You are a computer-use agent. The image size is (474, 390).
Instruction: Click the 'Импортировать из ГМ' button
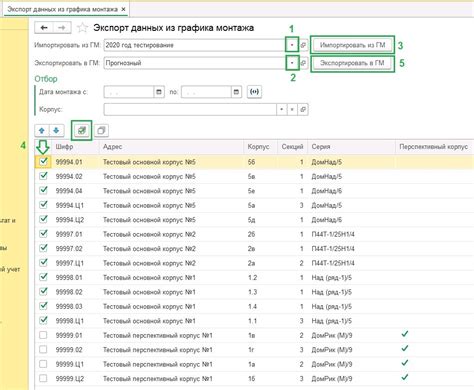(x=352, y=45)
